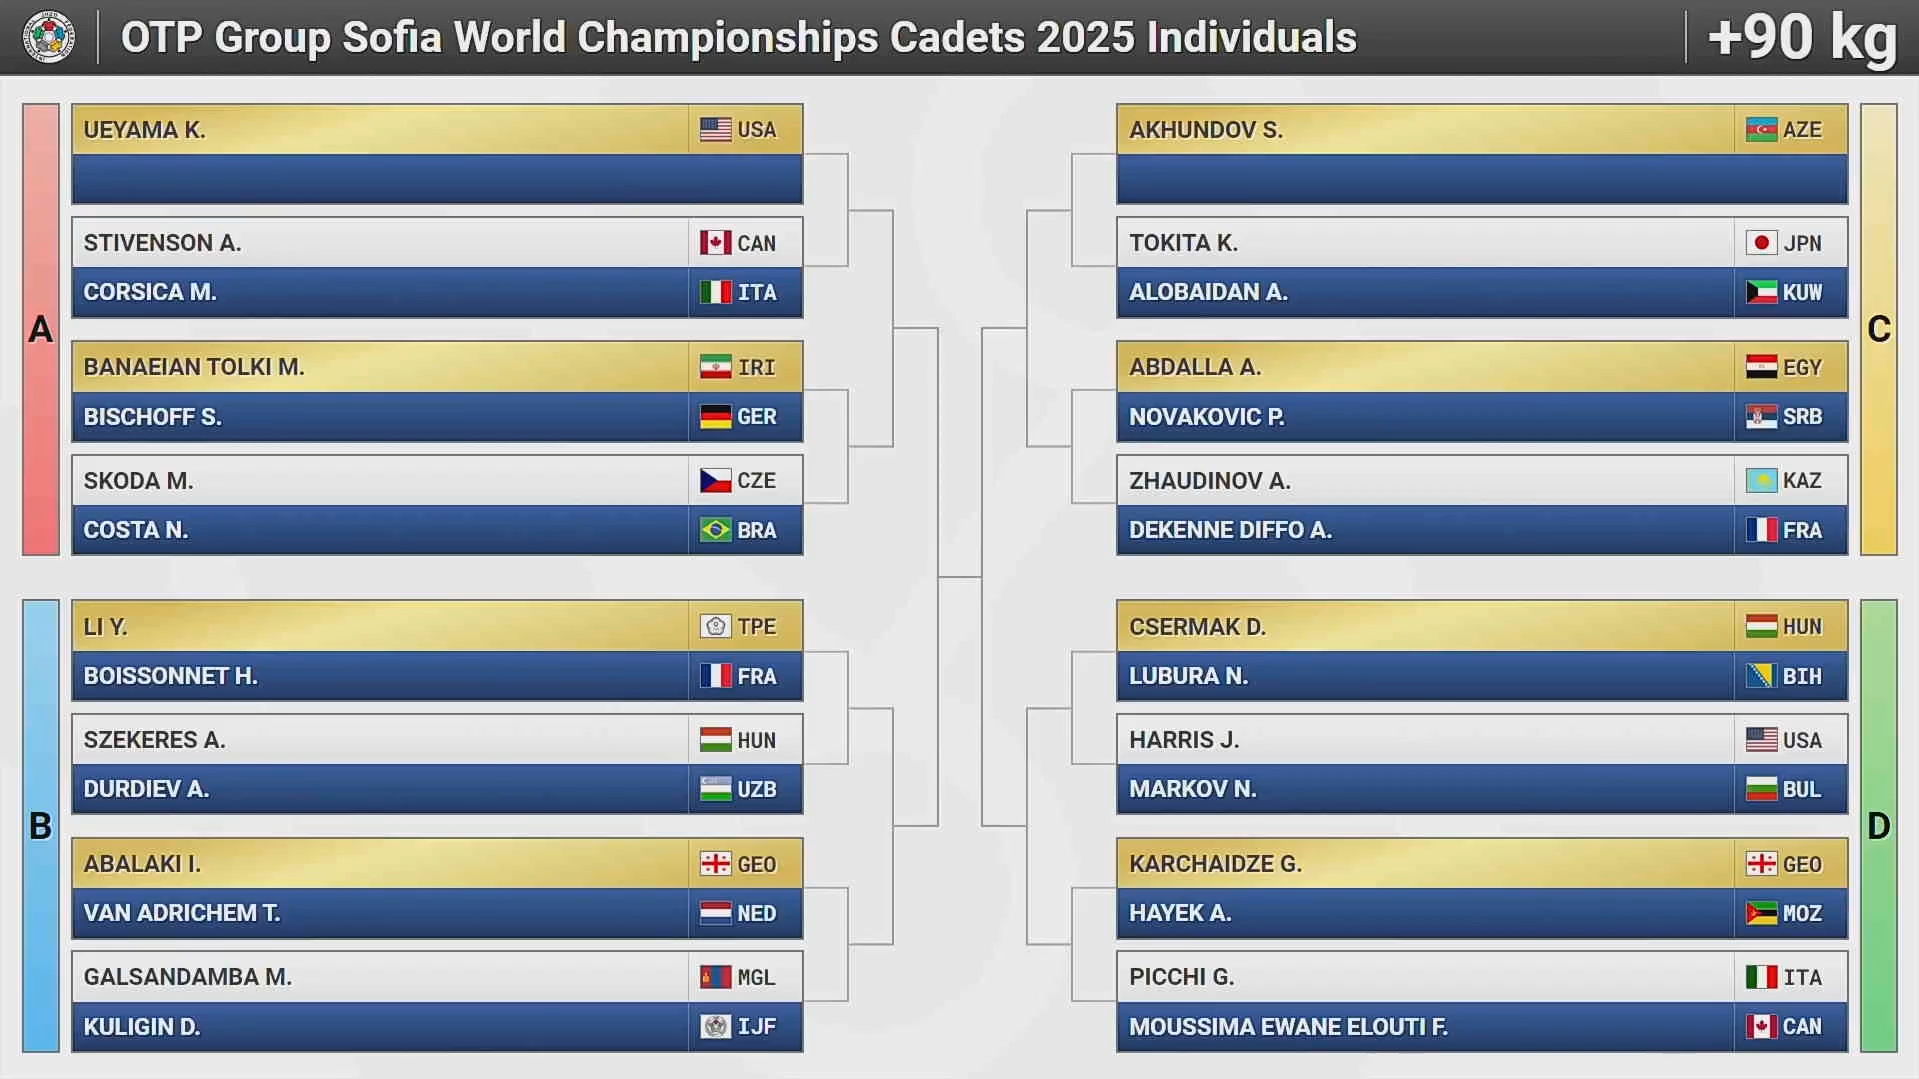Image resolution: width=1919 pixels, height=1079 pixels.
Task: Click the Brazil flag beside Costa N.
Action: point(715,530)
